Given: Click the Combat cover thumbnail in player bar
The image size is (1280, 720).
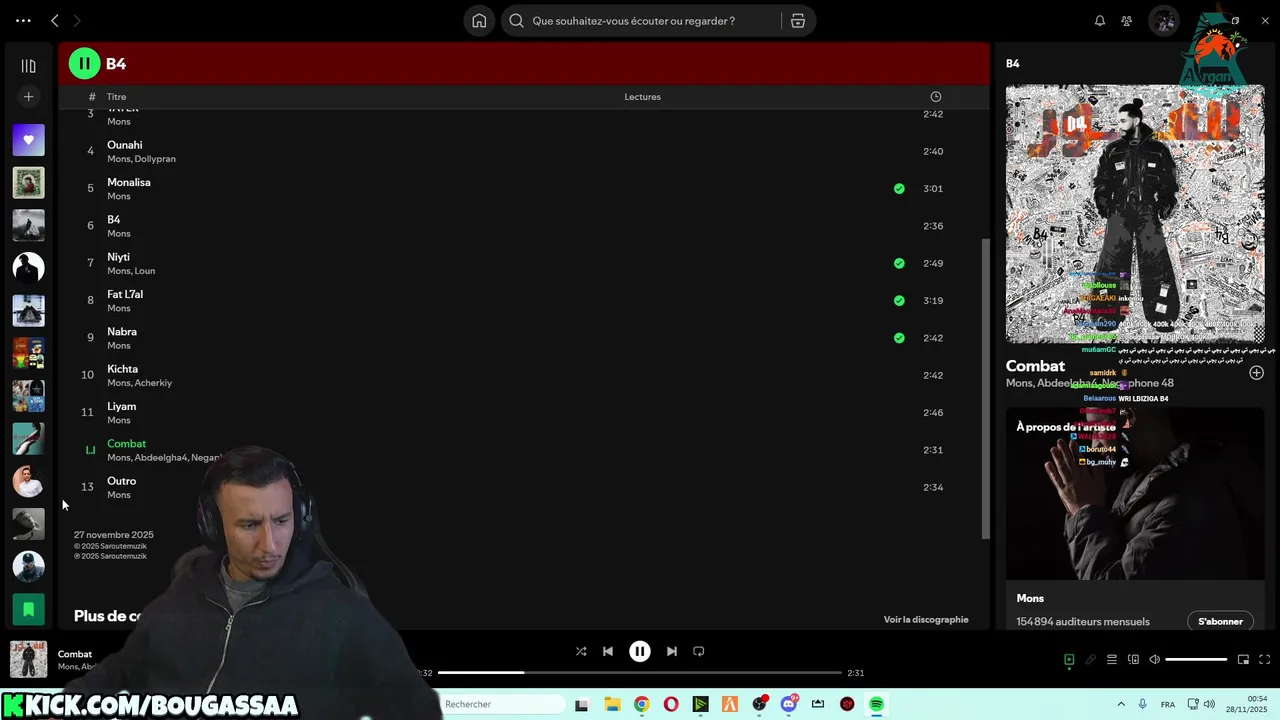Looking at the screenshot, I should click(28, 660).
